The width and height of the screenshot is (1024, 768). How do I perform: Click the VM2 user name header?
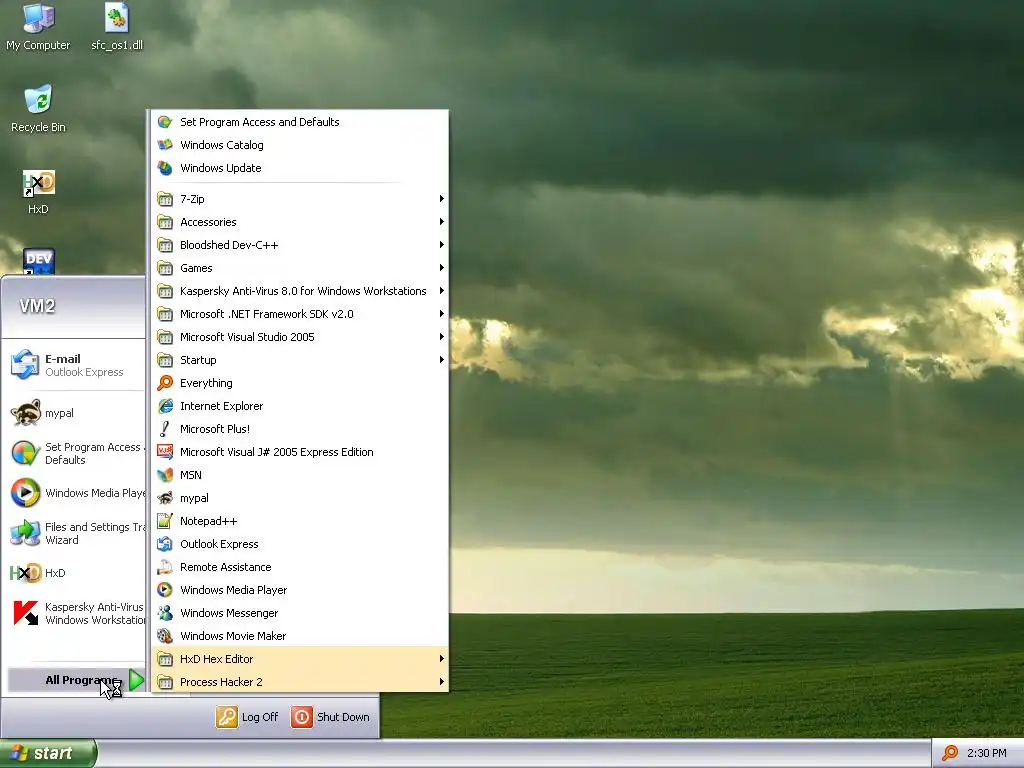click(x=37, y=306)
